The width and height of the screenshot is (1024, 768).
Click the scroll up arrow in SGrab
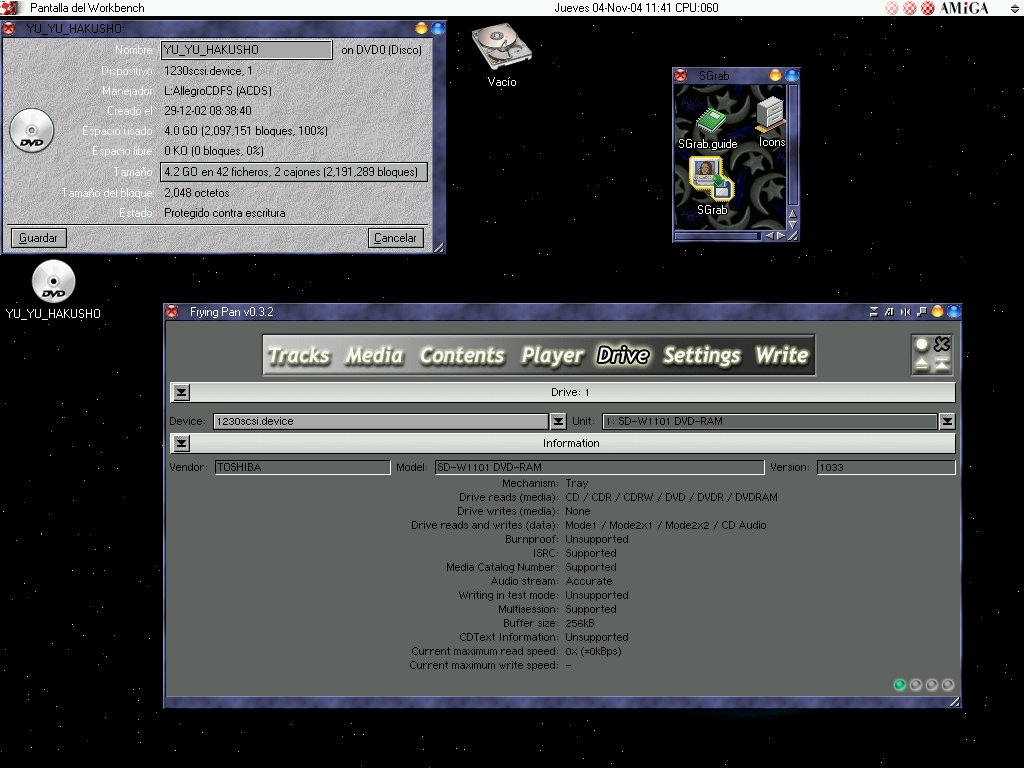(793, 214)
